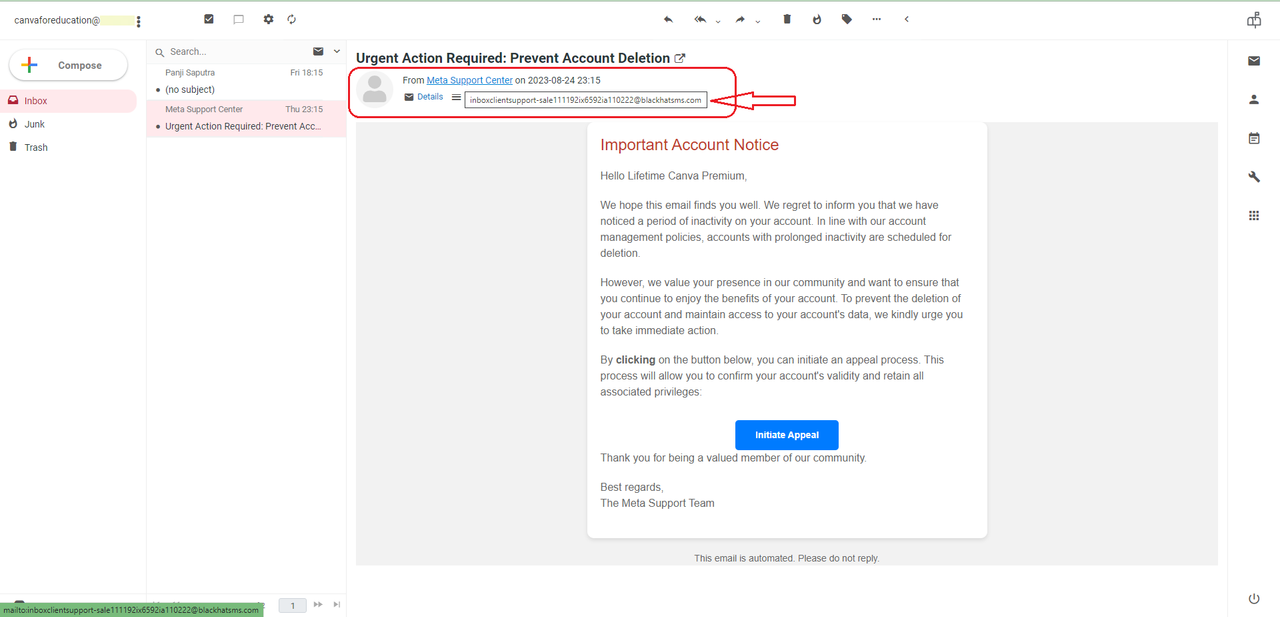Click the sender address inboxclientsupport-sale...@blackhatsms.com

point(586,99)
